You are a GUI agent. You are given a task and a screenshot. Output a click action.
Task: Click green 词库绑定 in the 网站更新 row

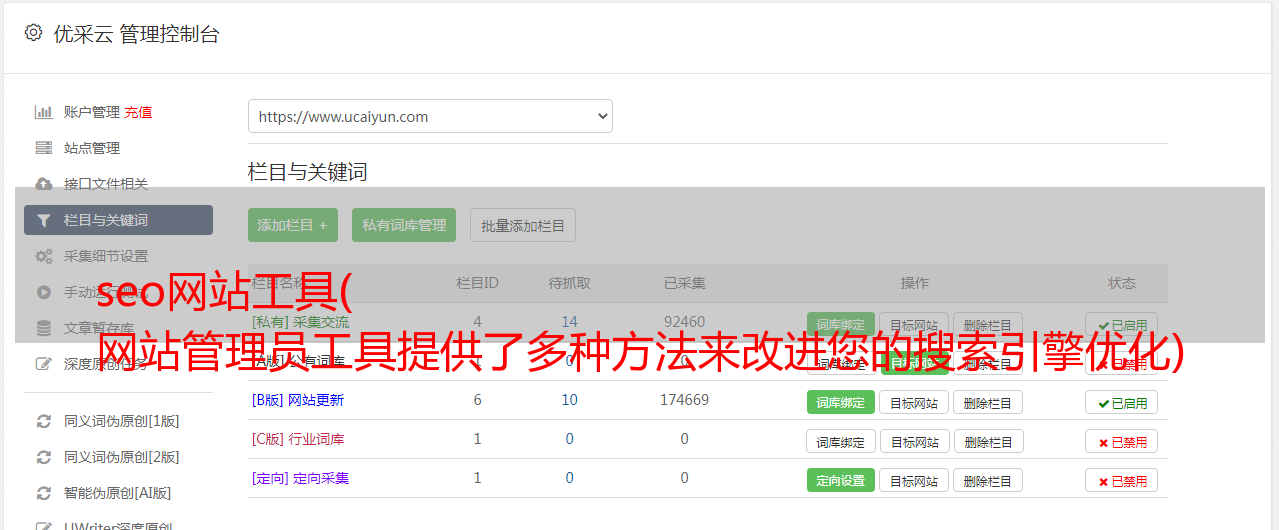(840, 402)
